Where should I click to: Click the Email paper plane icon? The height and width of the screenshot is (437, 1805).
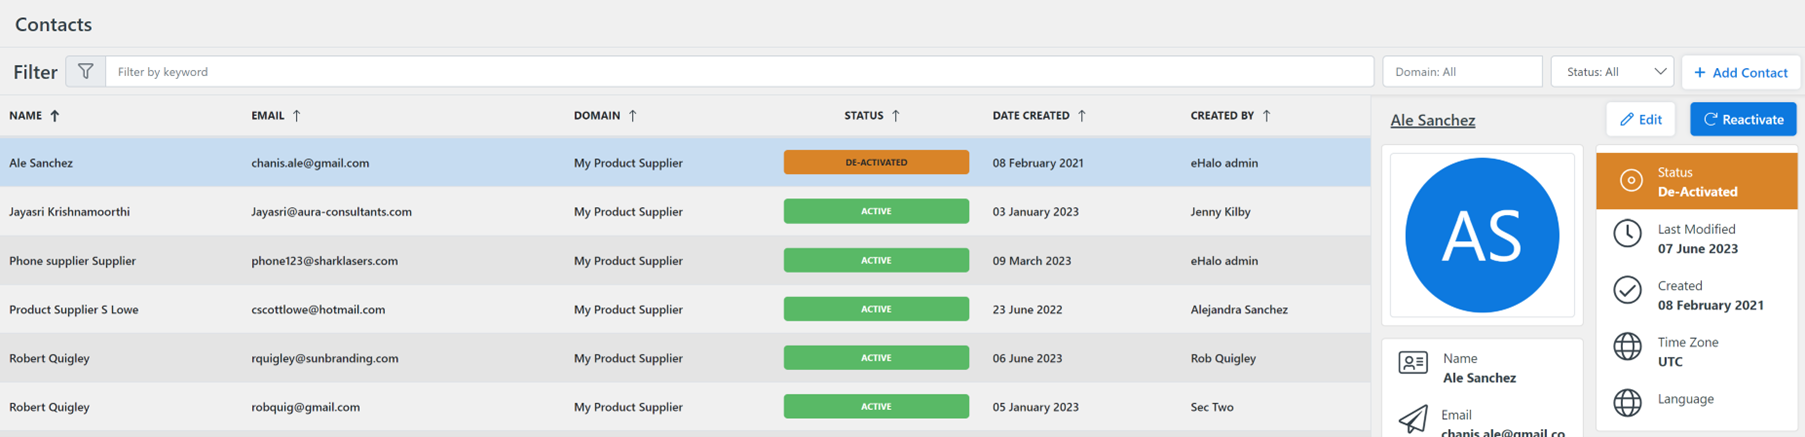(1413, 419)
